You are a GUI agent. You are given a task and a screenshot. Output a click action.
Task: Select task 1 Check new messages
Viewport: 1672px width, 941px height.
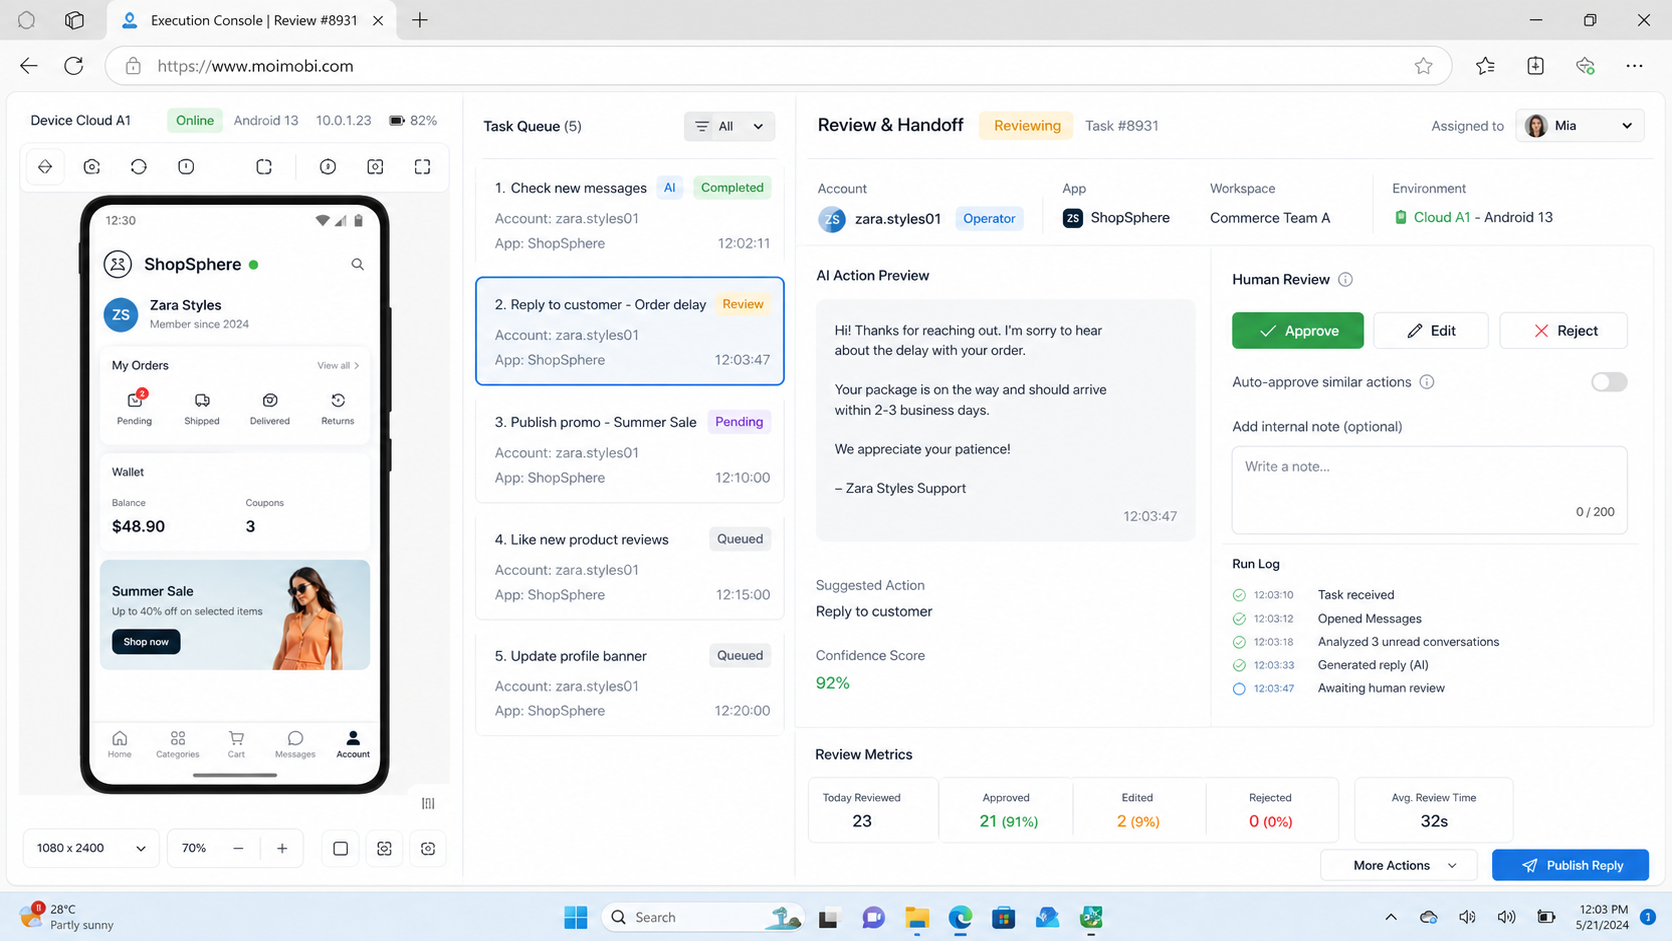click(x=630, y=214)
